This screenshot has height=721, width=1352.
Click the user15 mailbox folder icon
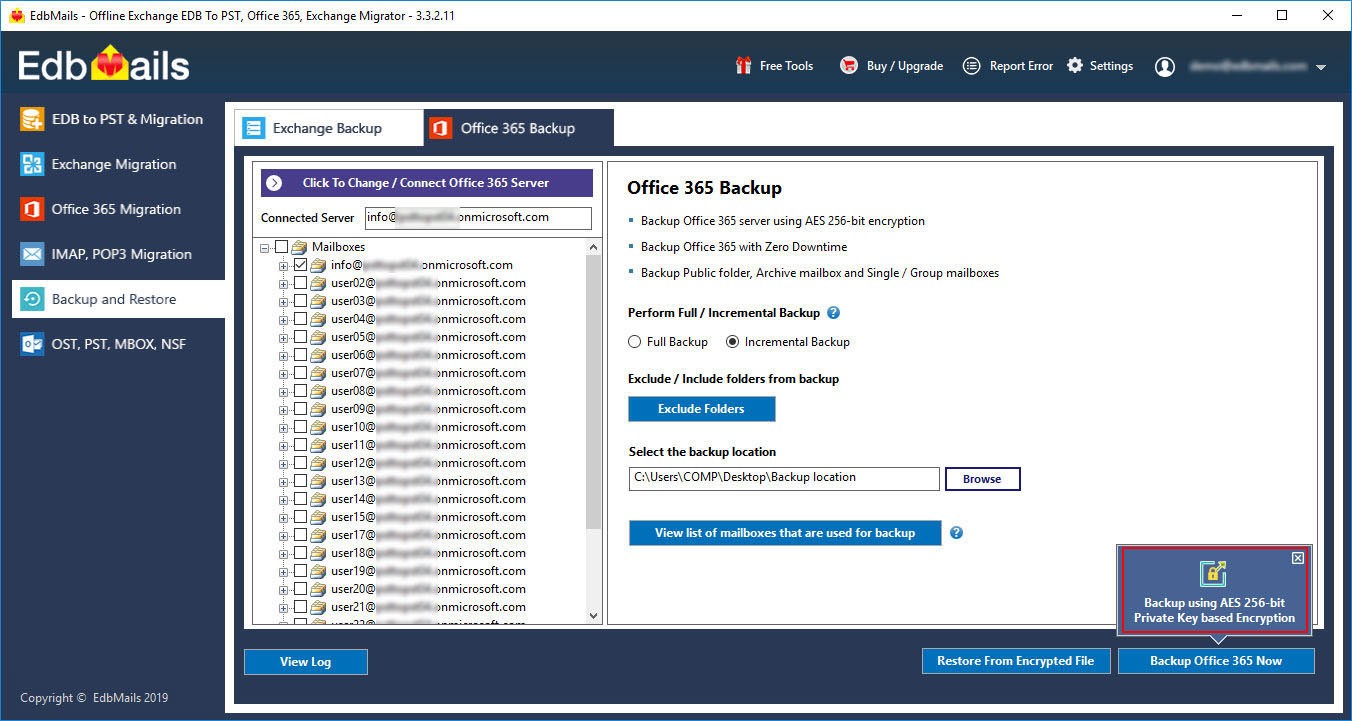pyautogui.click(x=318, y=517)
